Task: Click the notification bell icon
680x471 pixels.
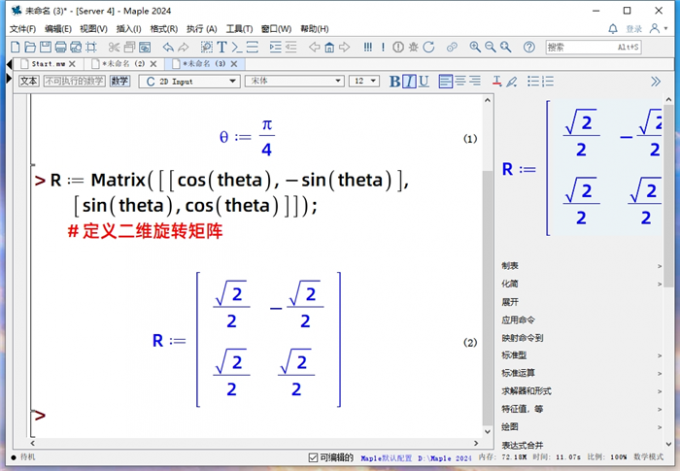Action: point(613,29)
